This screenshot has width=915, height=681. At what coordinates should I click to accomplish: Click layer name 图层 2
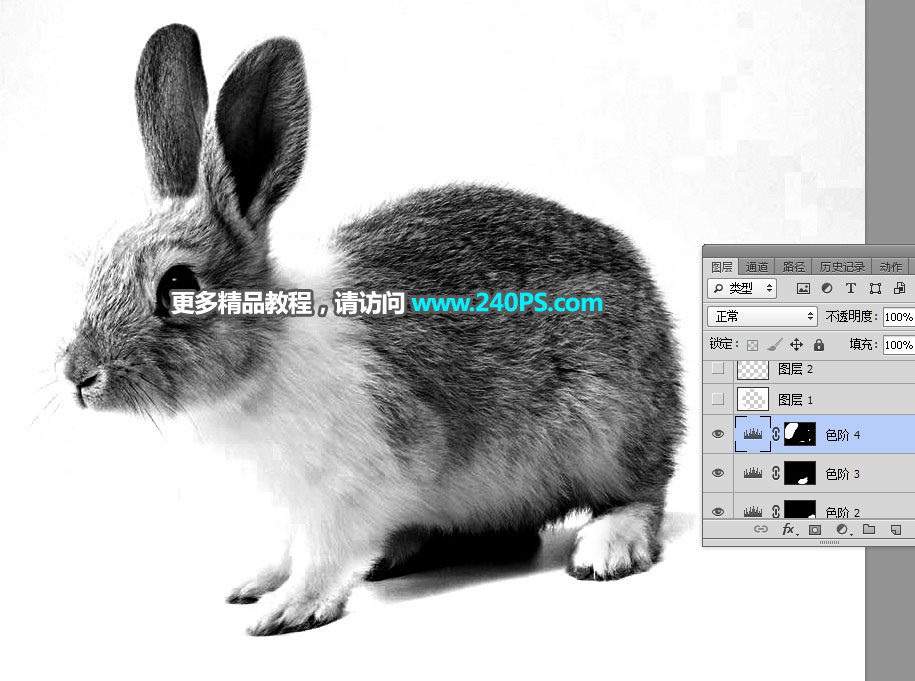coord(795,369)
